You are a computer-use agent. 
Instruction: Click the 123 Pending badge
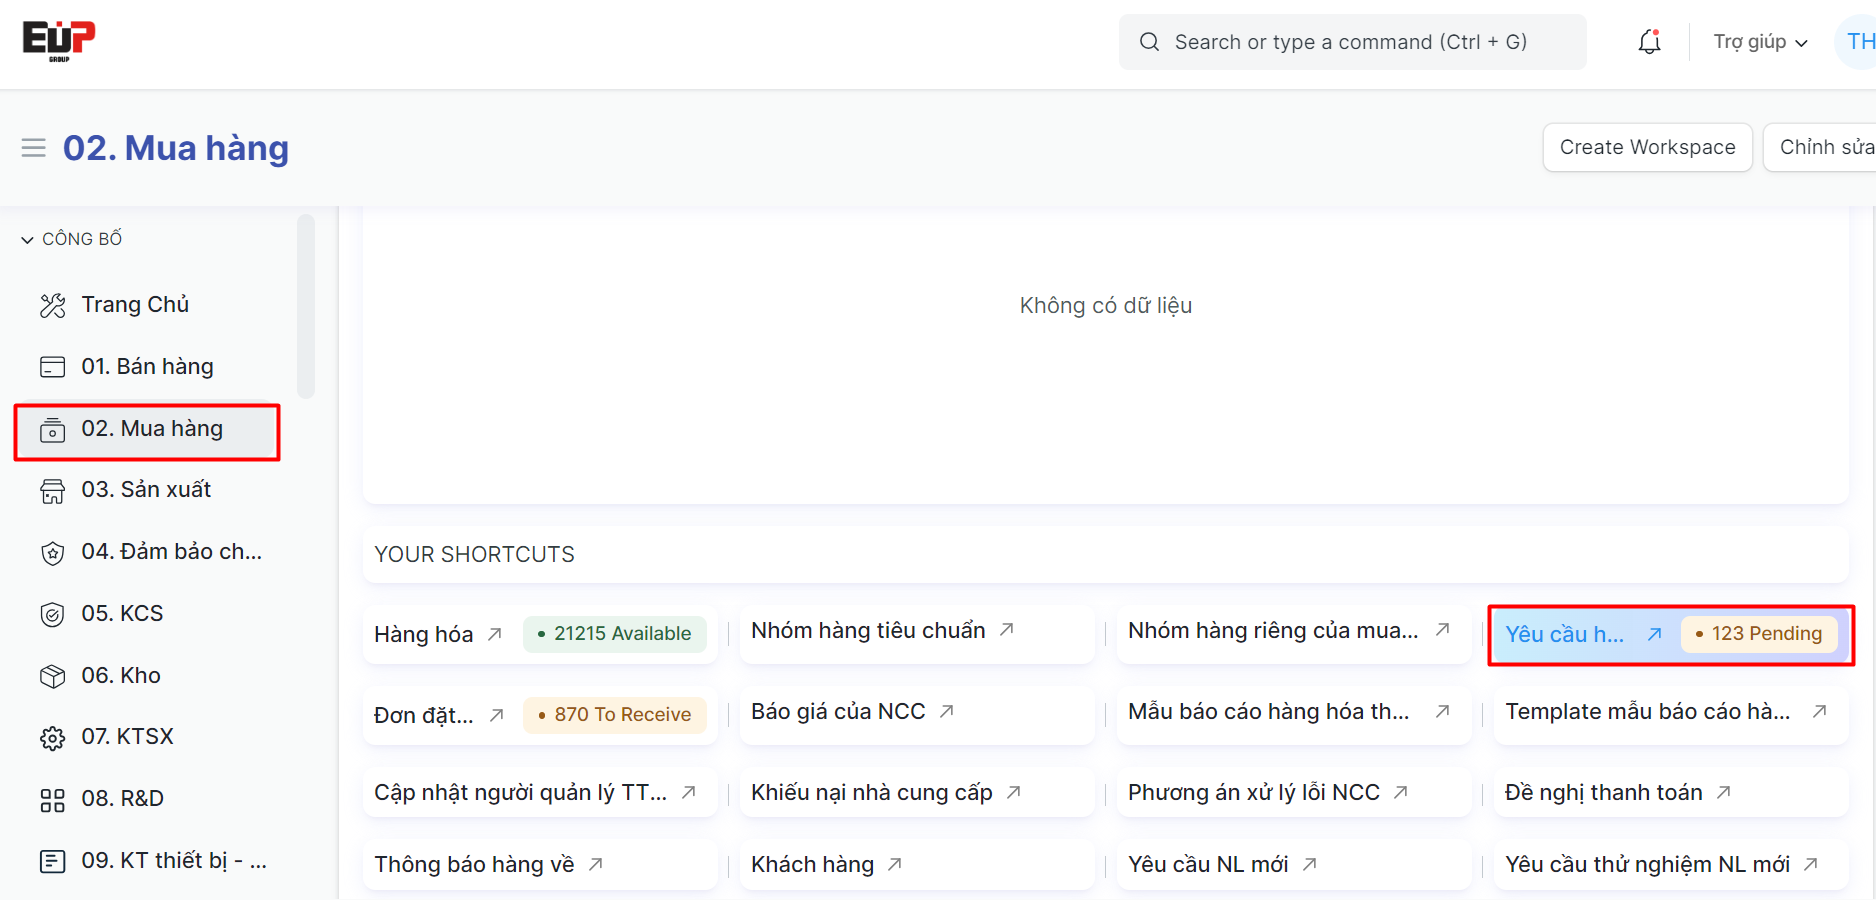pyautogui.click(x=1759, y=634)
